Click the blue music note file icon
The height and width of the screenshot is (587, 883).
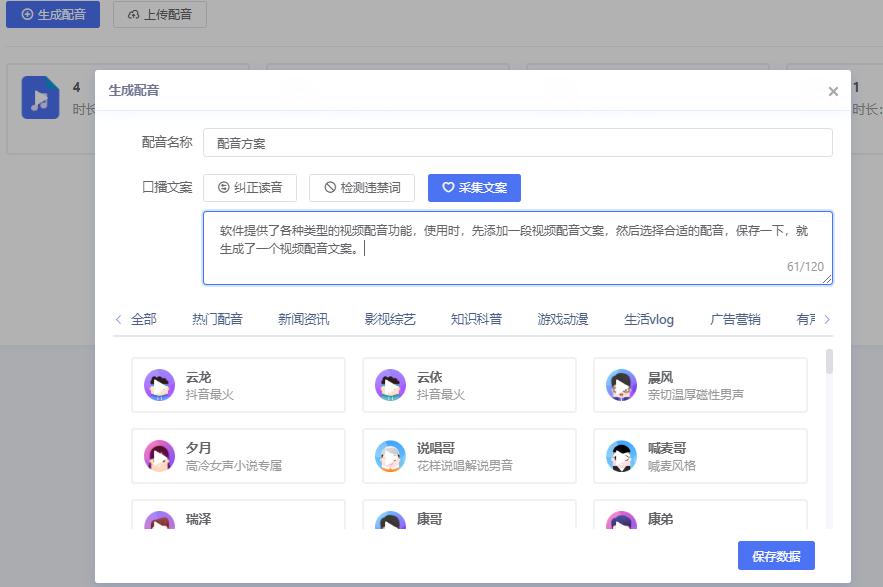point(40,97)
